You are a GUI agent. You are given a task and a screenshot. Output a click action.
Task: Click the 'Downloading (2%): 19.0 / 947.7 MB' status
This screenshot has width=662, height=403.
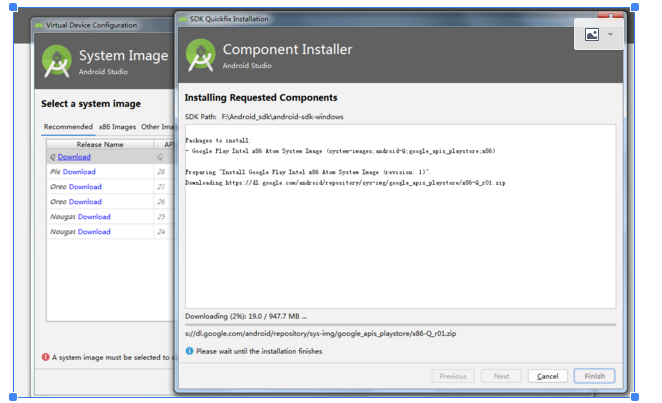pyautogui.click(x=246, y=316)
